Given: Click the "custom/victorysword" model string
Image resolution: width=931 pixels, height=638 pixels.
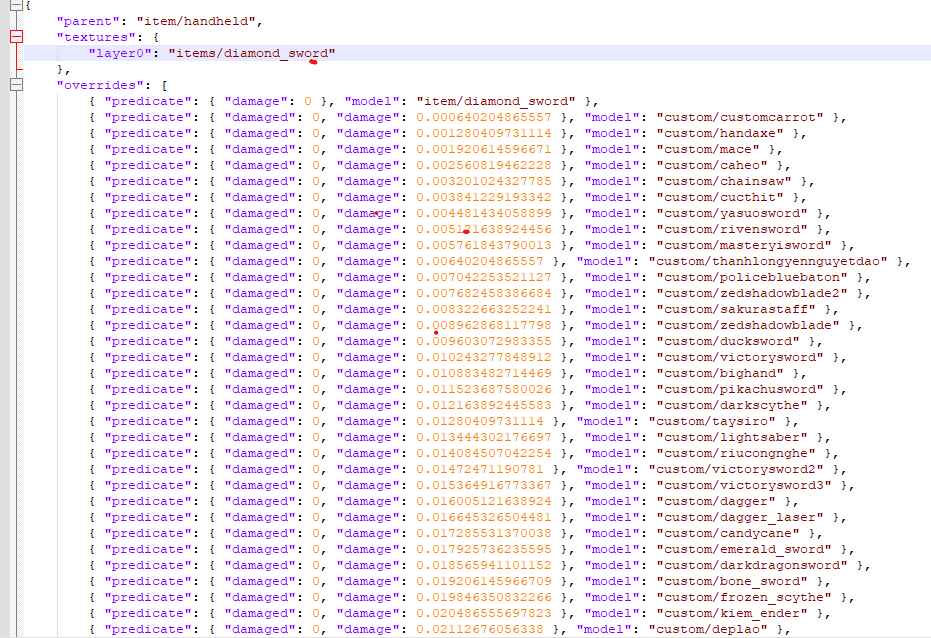Looking at the screenshot, I should pos(740,358).
